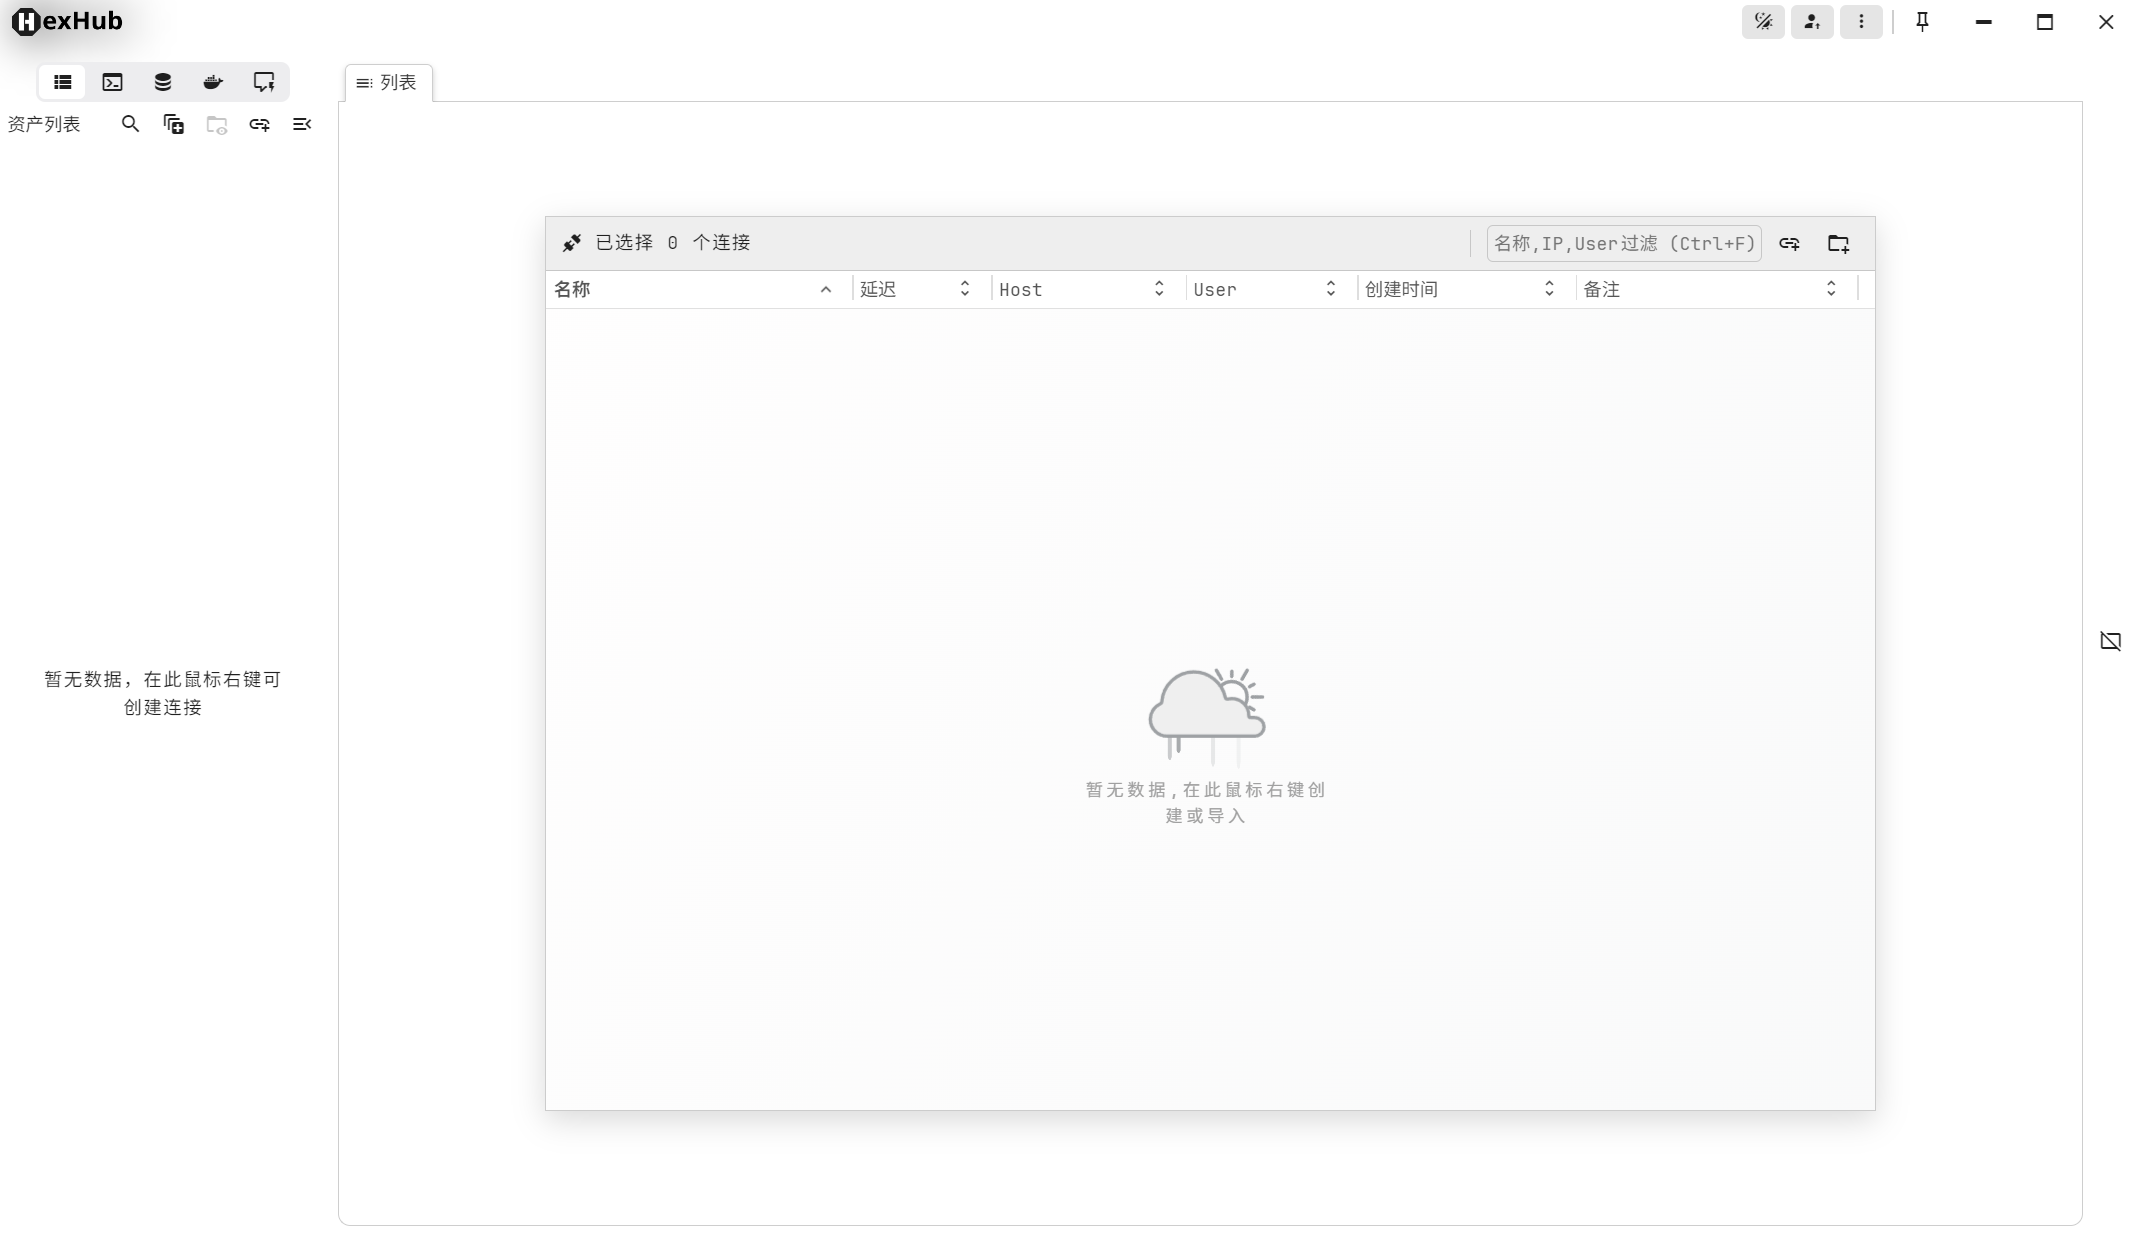Sort the 延迟 column
Screen dimensions: 2130x1234
[964, 289]
